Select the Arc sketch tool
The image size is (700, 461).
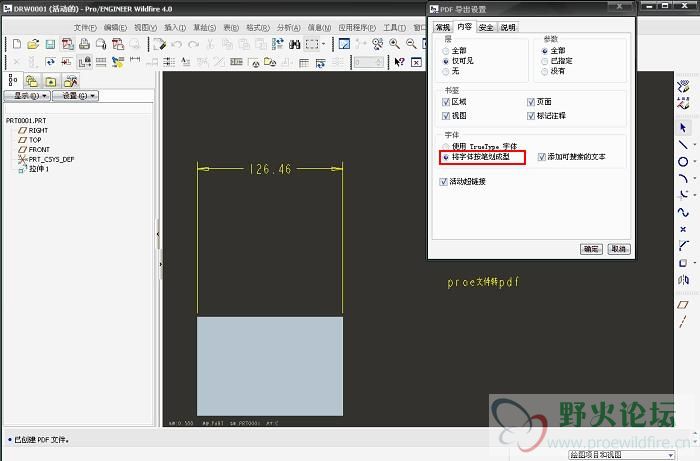point(683,179)
